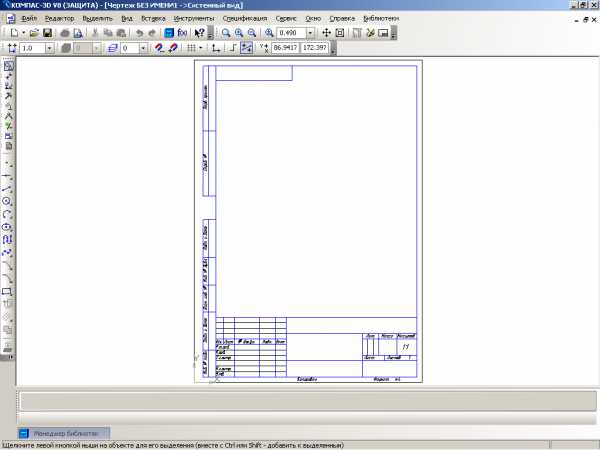The width and height of the screenshot is (600, 450).
Task: Click the X coordinate field 86.9417
Action: point(285,48)
